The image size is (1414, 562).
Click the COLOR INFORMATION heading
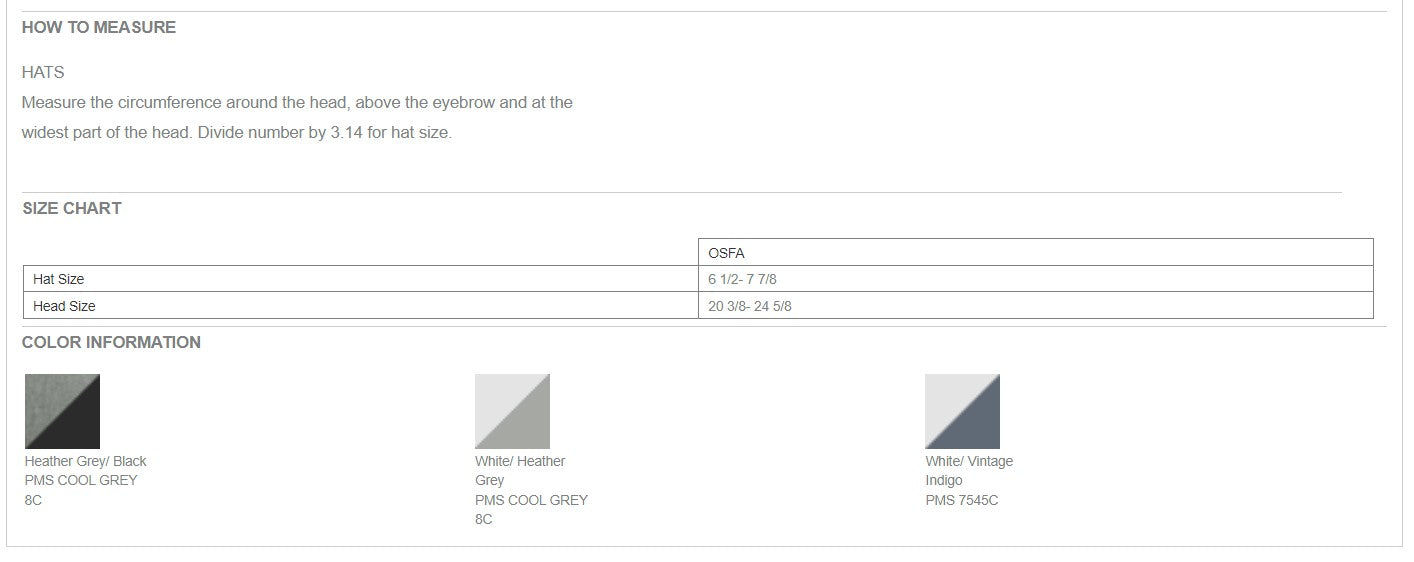[111, 342]
